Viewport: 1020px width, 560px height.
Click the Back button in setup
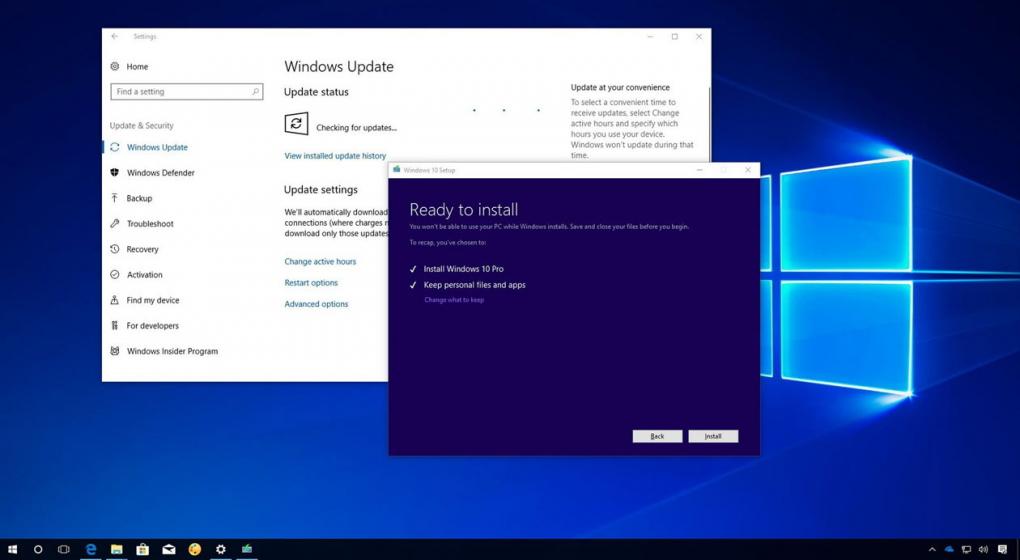(657, 436)
